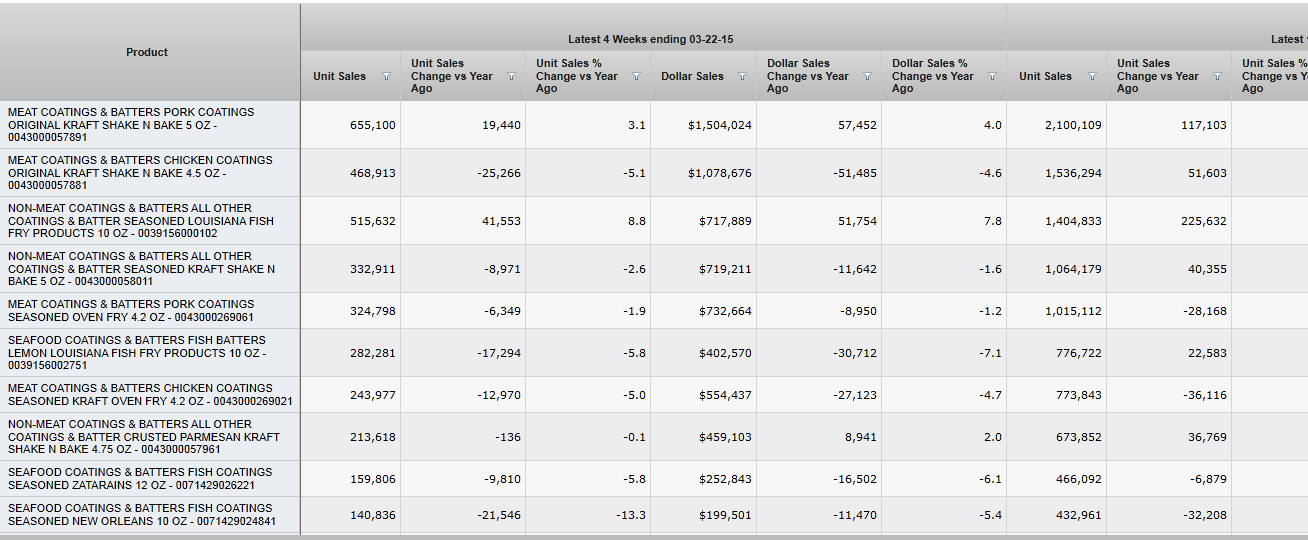Screen dimensions: 1308x540
Task: Open filter for first Unit Sales column
Action: tap(386, 77)
